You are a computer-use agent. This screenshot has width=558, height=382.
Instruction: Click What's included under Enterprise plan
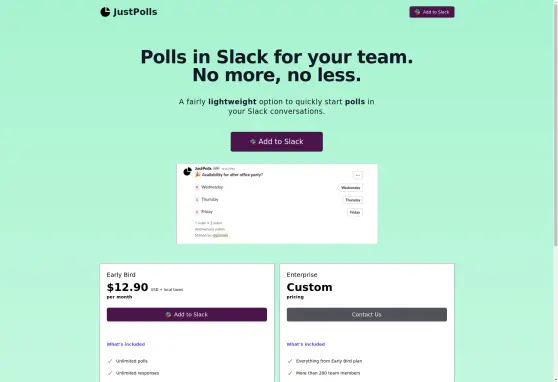coord(306,344)
